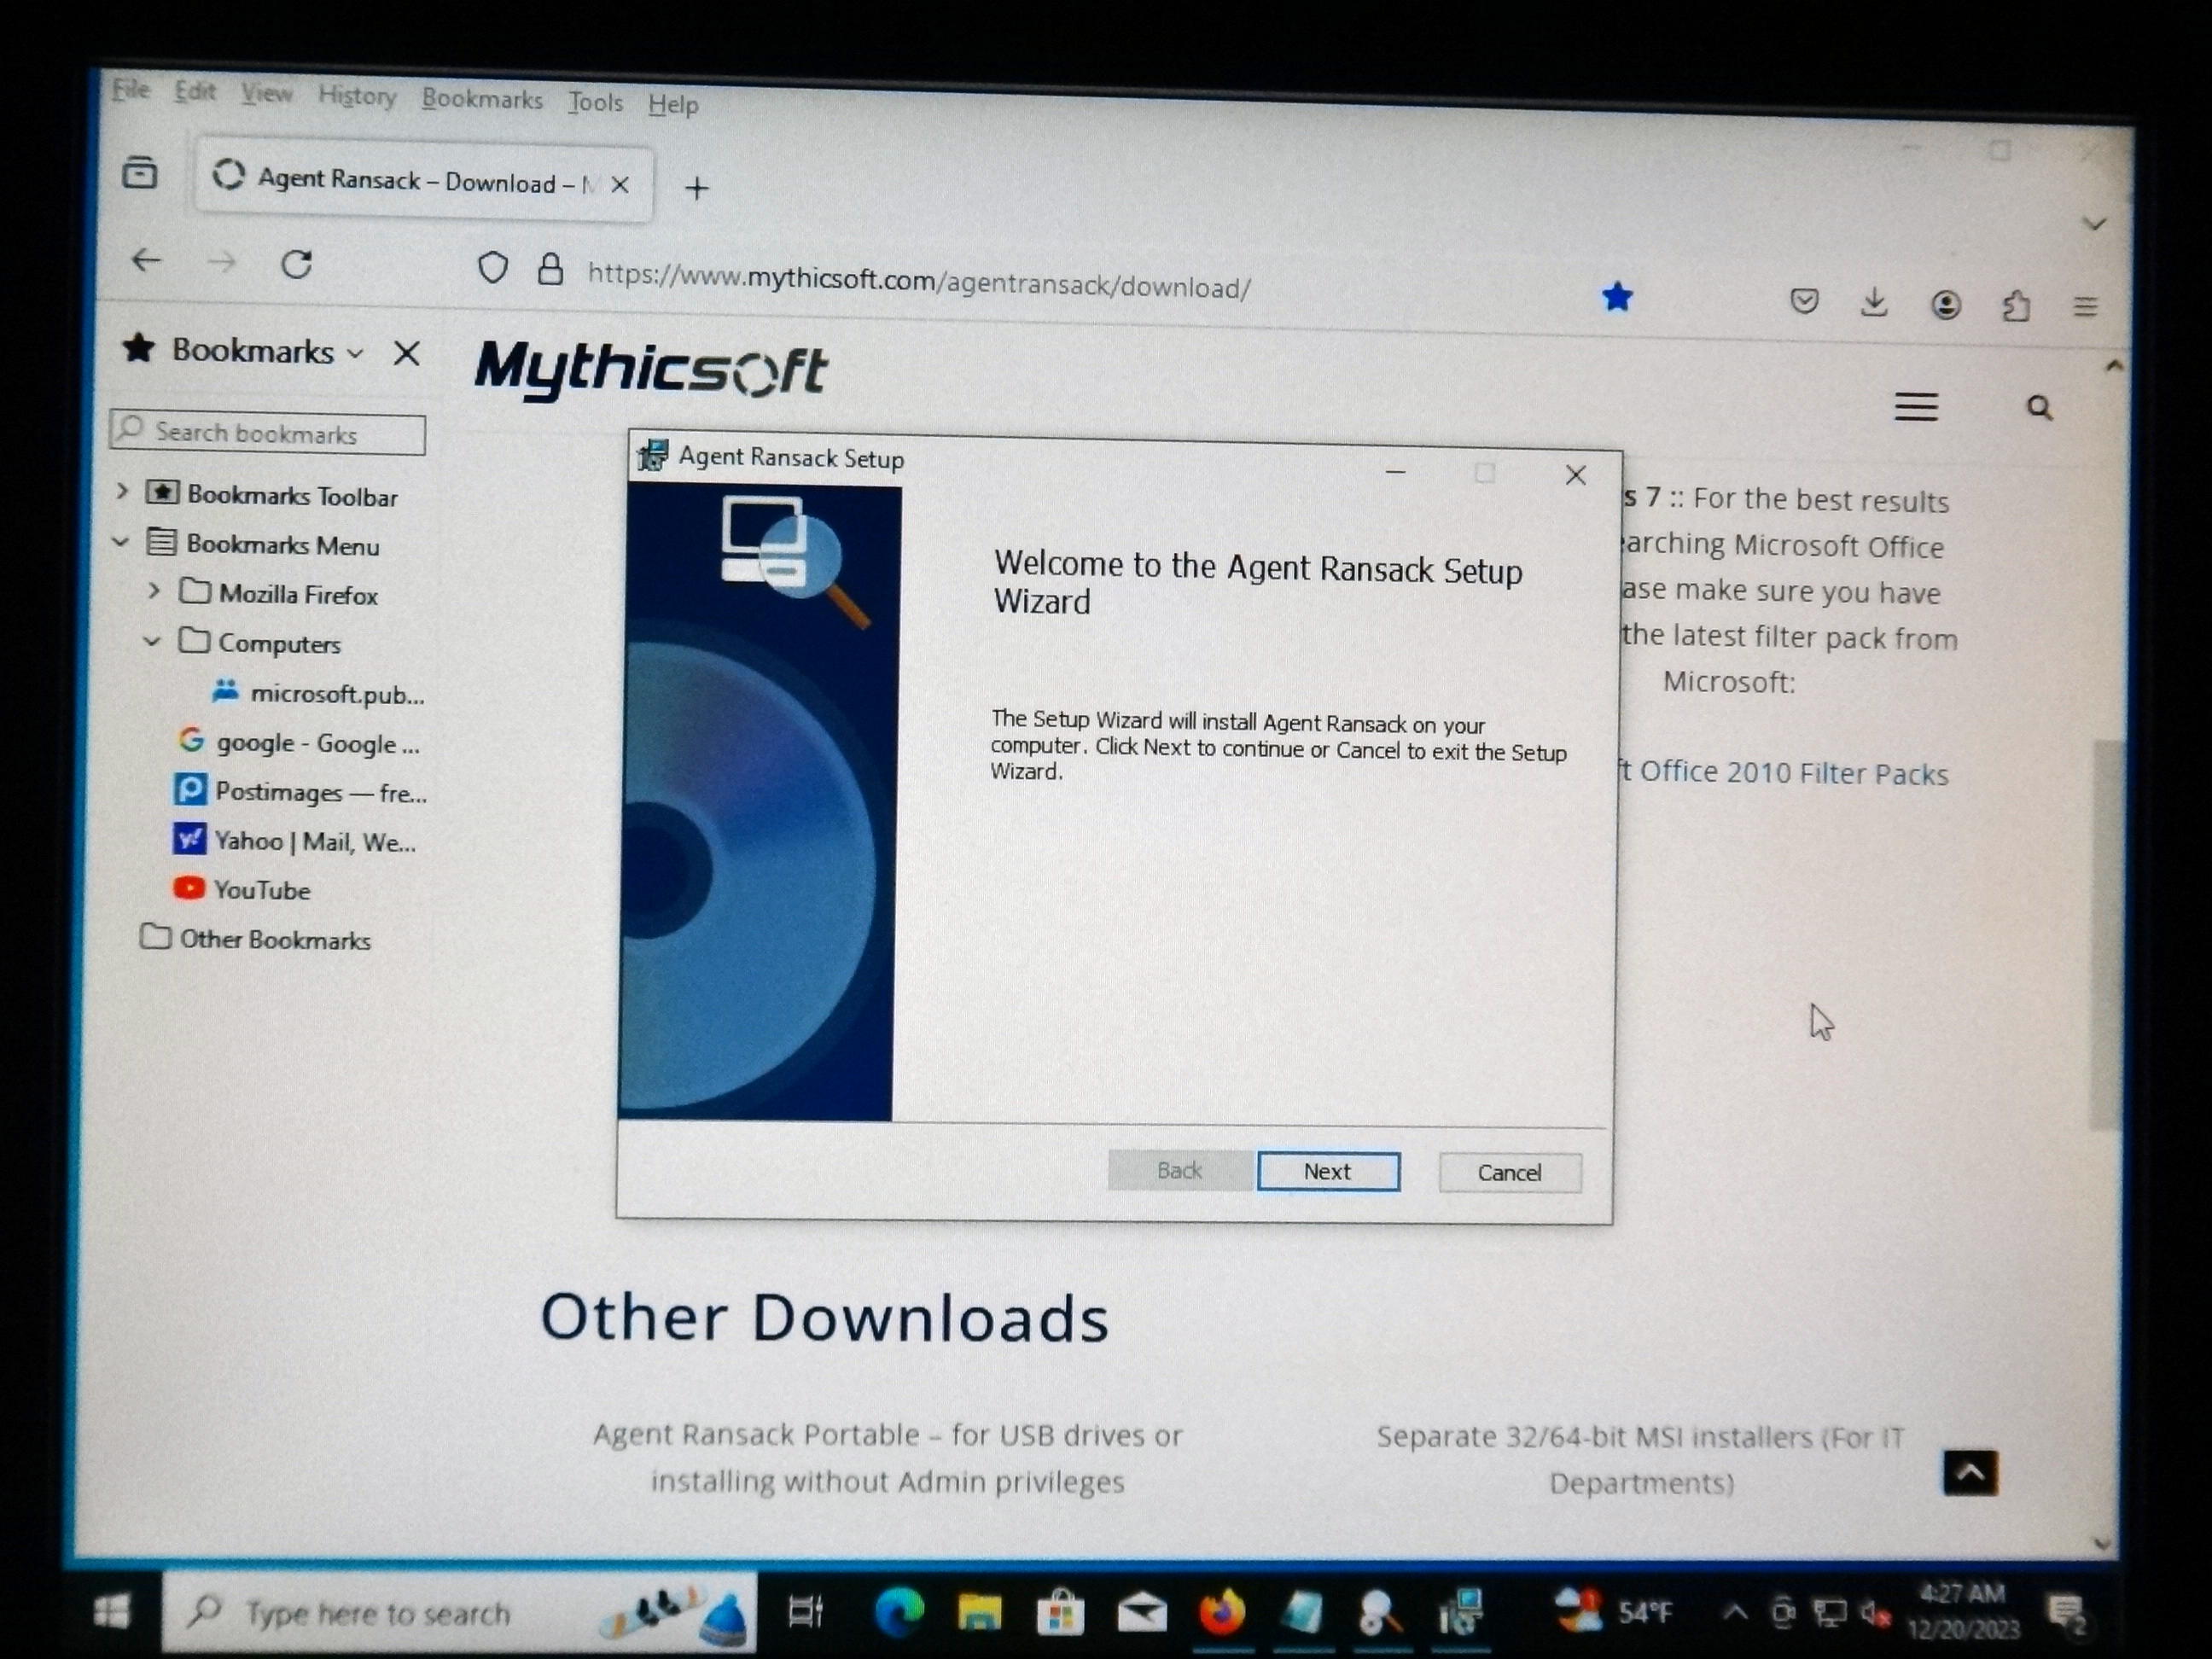Image resolution: width=2212 pixels, height=1659 pixels.
Task: Expand the Bookmarks Toolbar tree node
Action: [x=122, y=491]
